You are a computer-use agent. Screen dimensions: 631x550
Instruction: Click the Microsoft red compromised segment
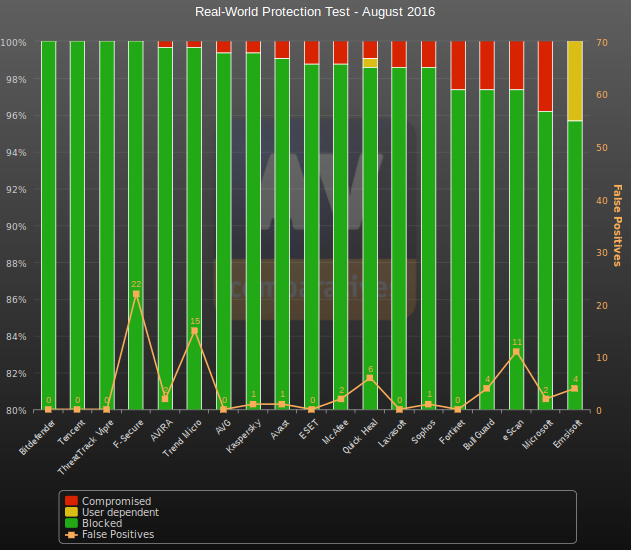[x=545, y=76]
